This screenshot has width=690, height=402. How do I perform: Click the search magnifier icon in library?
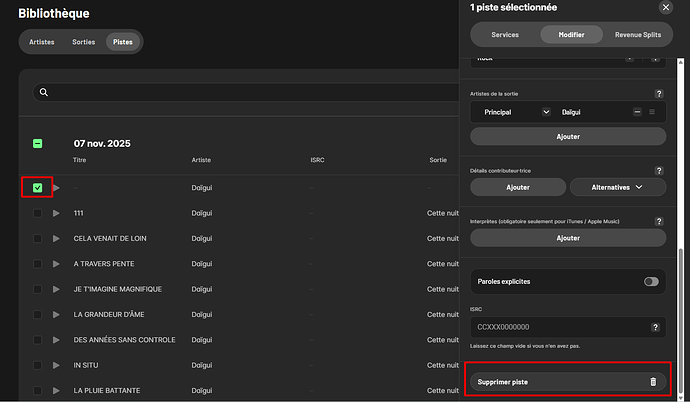click(x=43, y=92)
